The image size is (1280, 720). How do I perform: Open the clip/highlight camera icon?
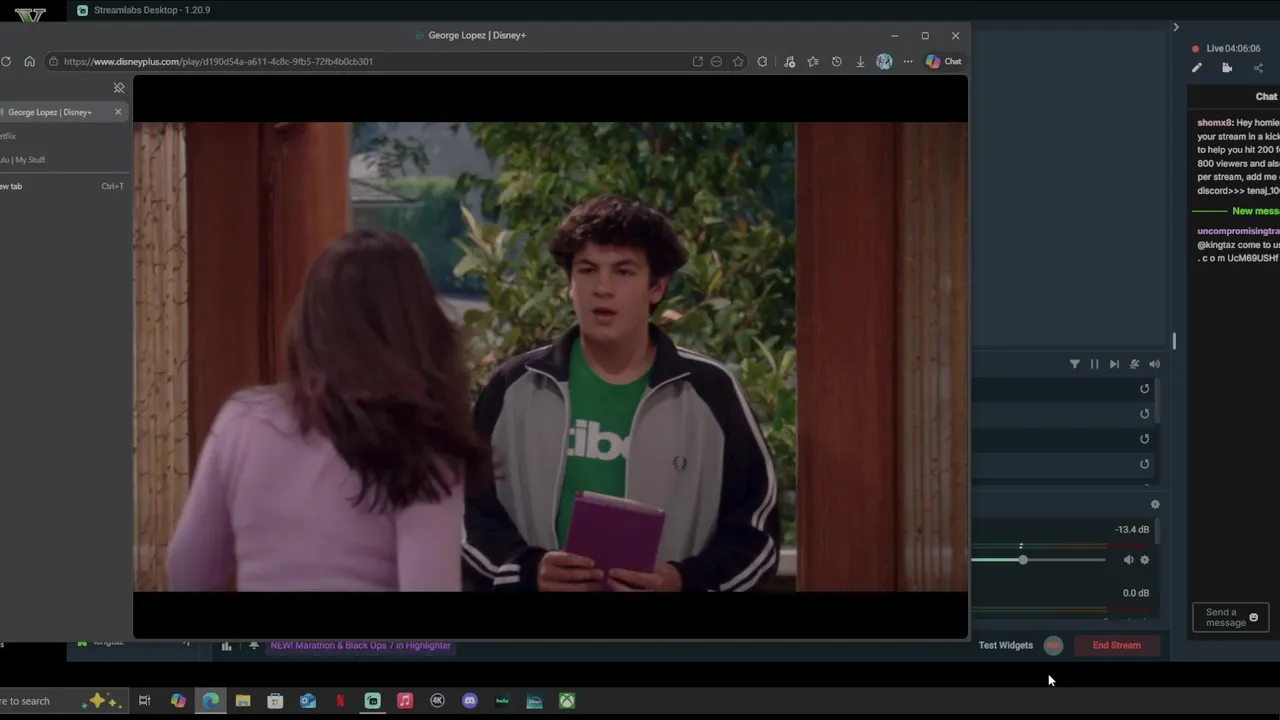click(1227, 68)
